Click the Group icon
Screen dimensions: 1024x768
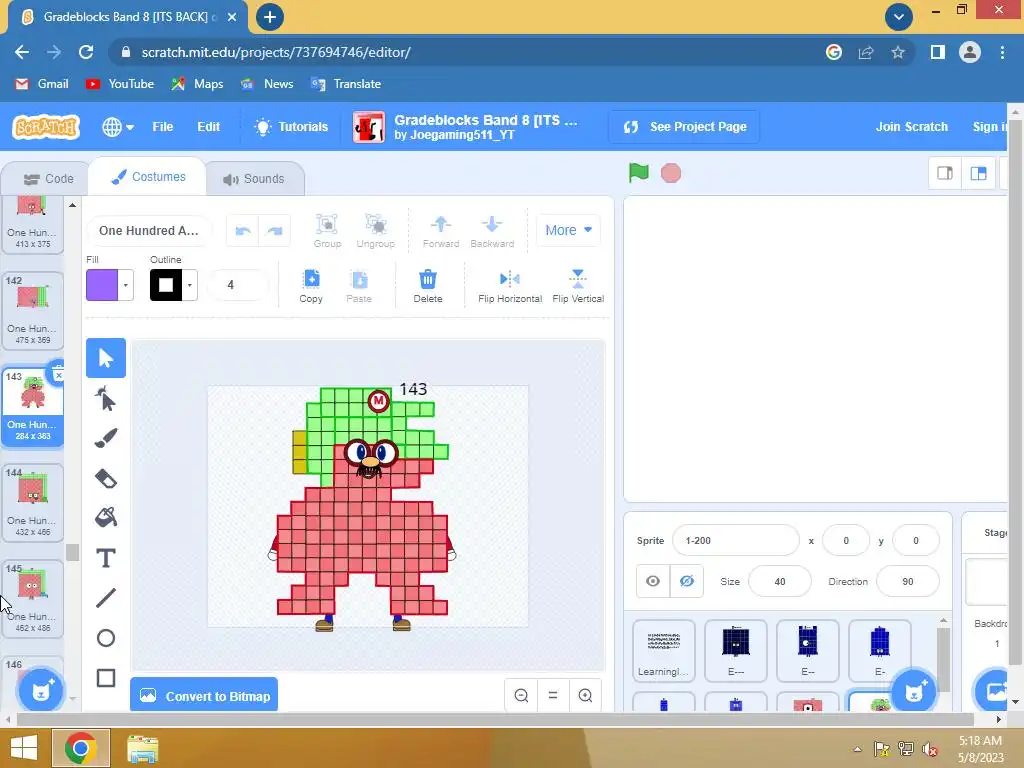coord(327,231)
